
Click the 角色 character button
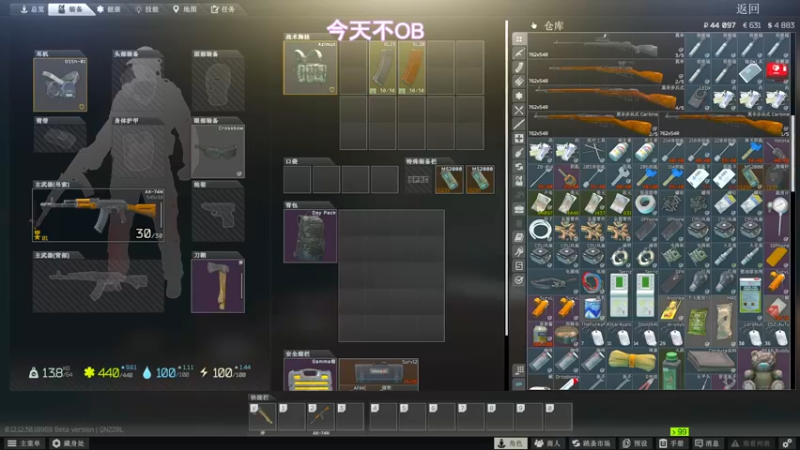511,443
